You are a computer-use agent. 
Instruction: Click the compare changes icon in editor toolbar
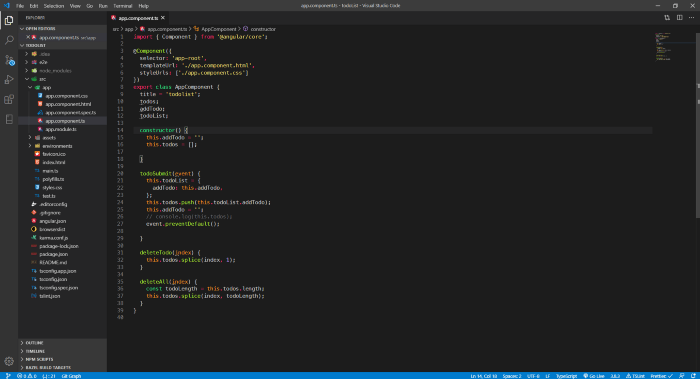[x=667, y=18]
